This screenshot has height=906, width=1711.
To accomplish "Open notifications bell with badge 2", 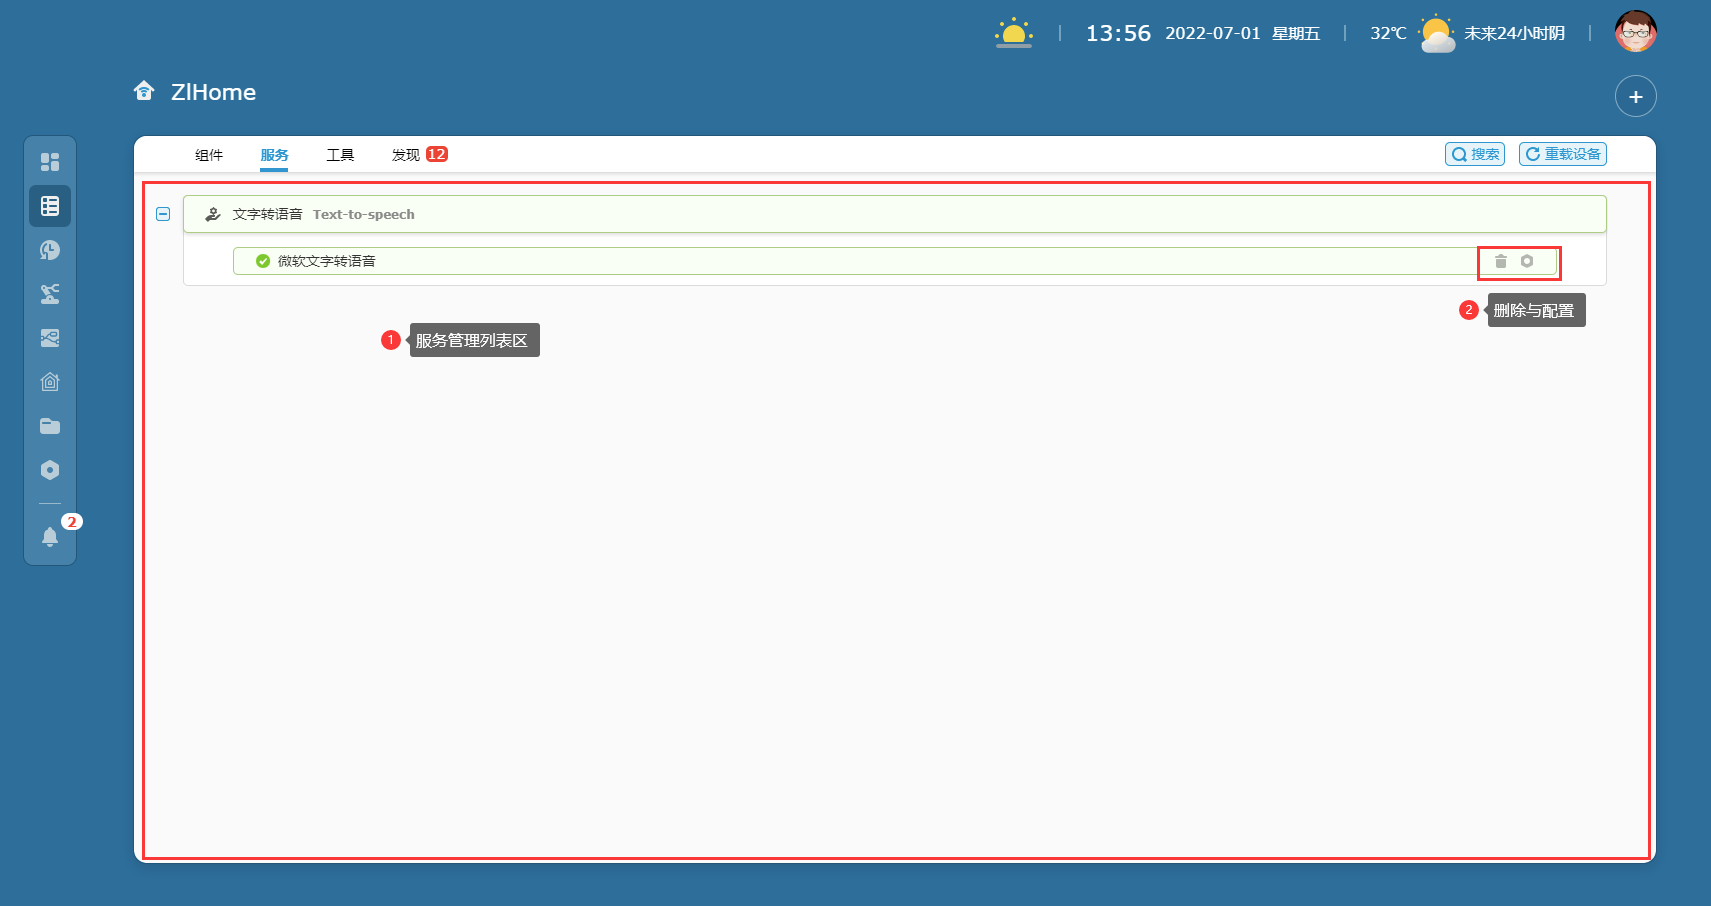I will click(x=50, y=537).
